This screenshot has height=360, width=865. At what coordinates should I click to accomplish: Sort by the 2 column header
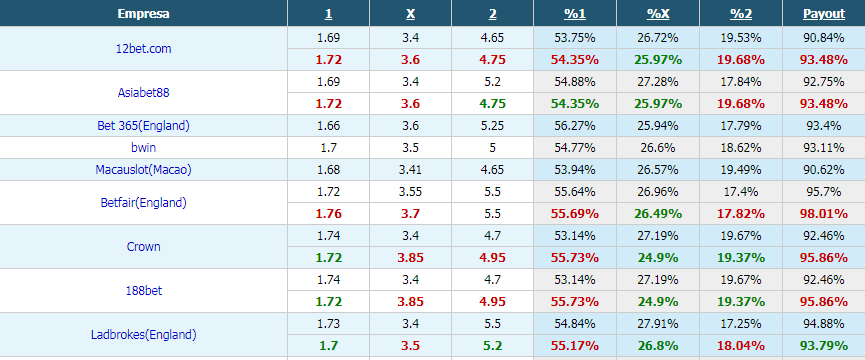point(493,14)
